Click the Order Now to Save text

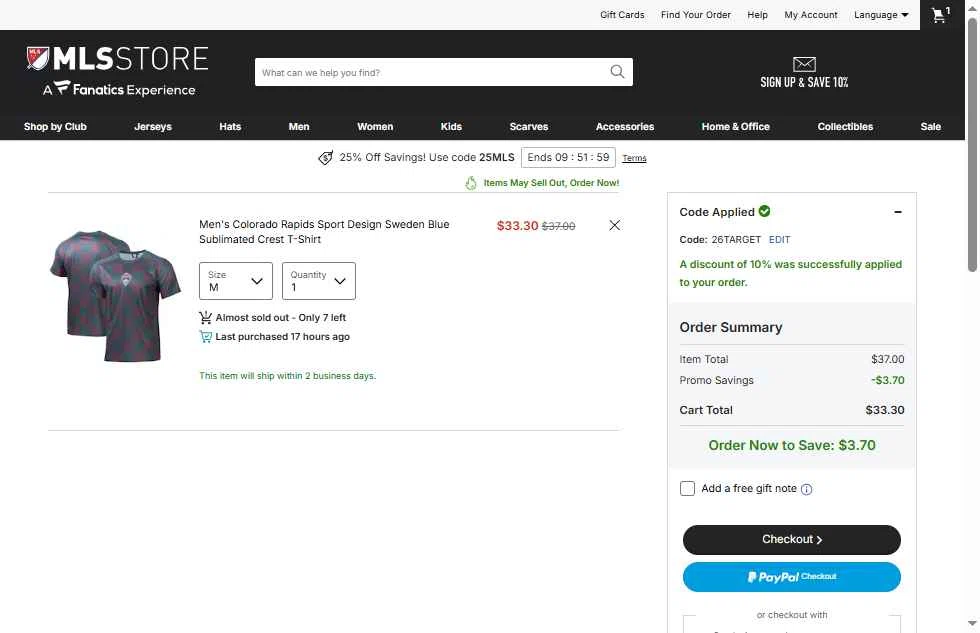coord(791,446)
